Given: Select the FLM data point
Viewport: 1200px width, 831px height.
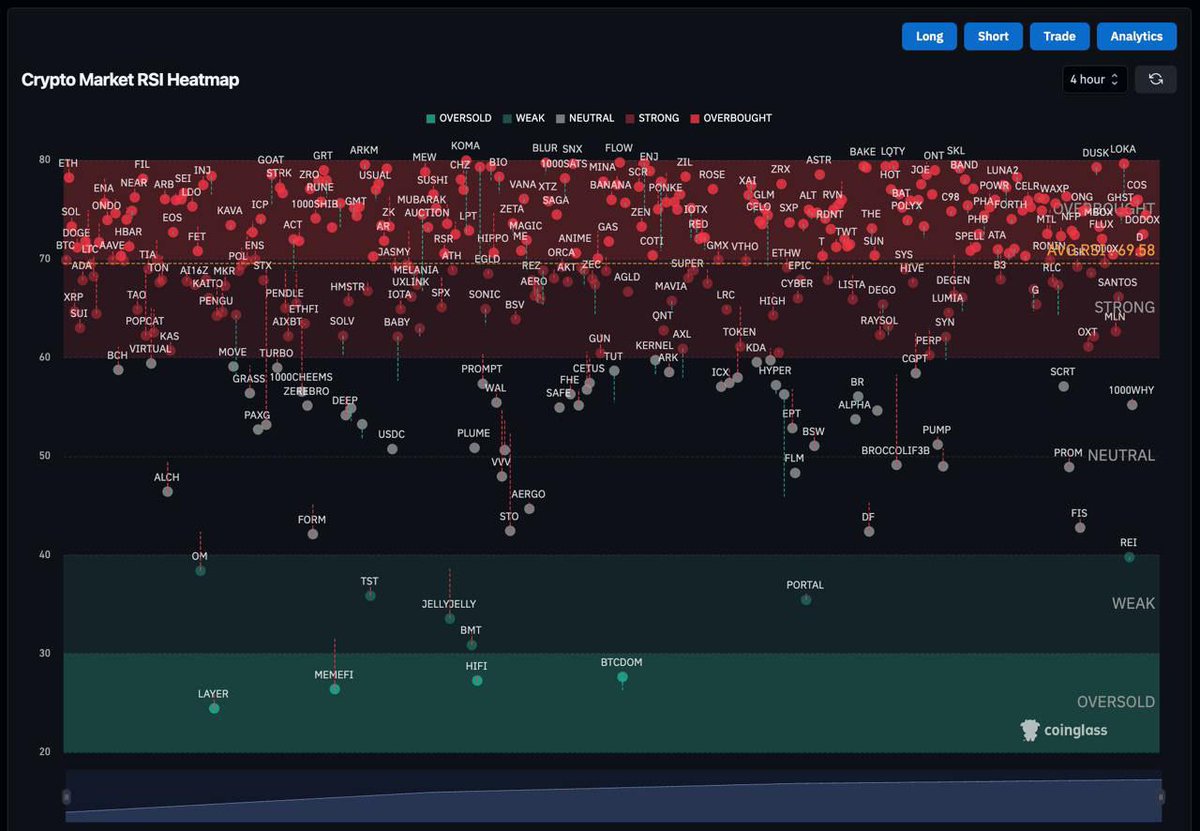Looking at the screenshot, I should click(x=795, y=472).
